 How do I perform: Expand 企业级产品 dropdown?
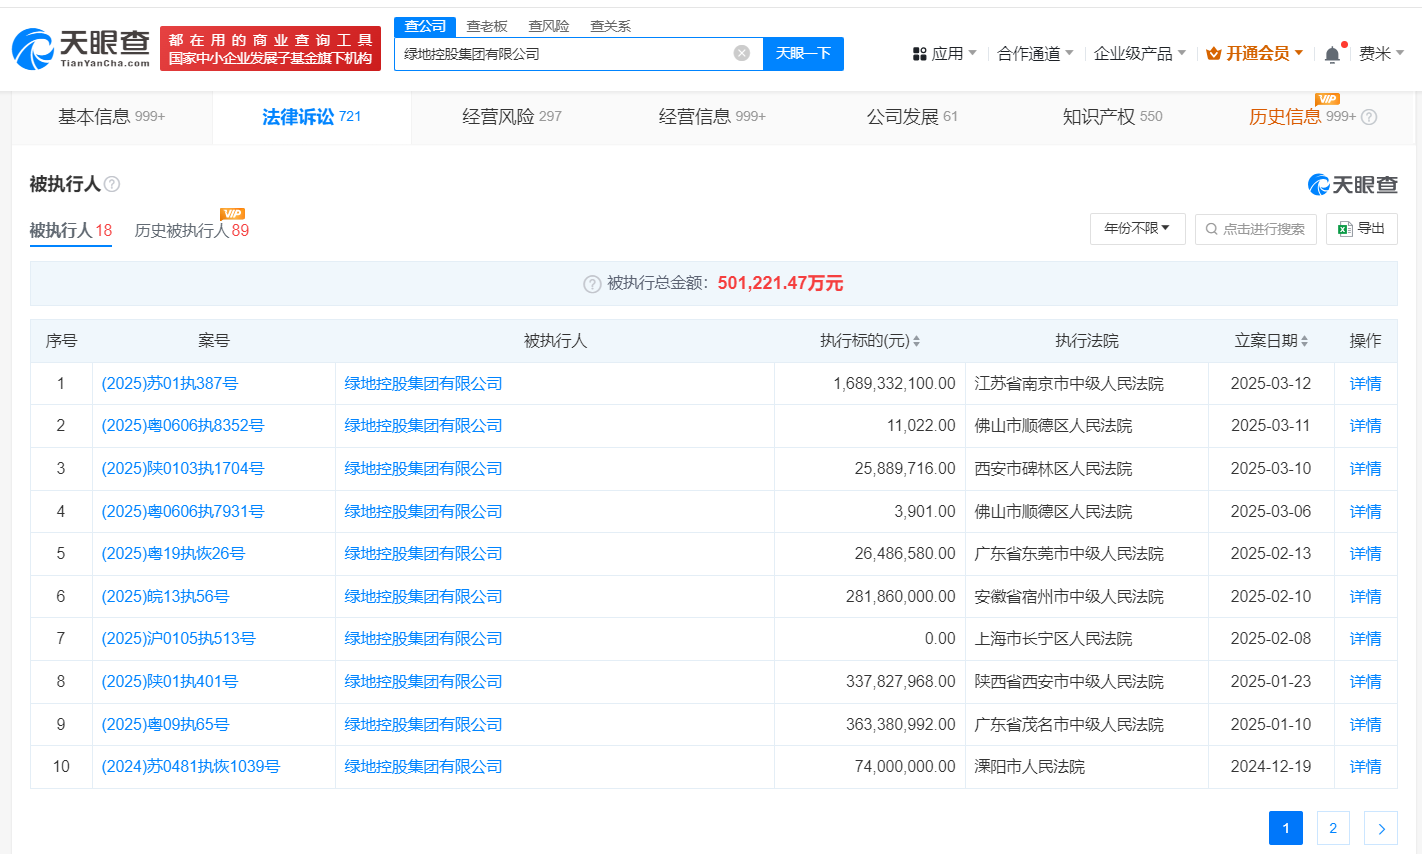click(x=1140, y=54)
